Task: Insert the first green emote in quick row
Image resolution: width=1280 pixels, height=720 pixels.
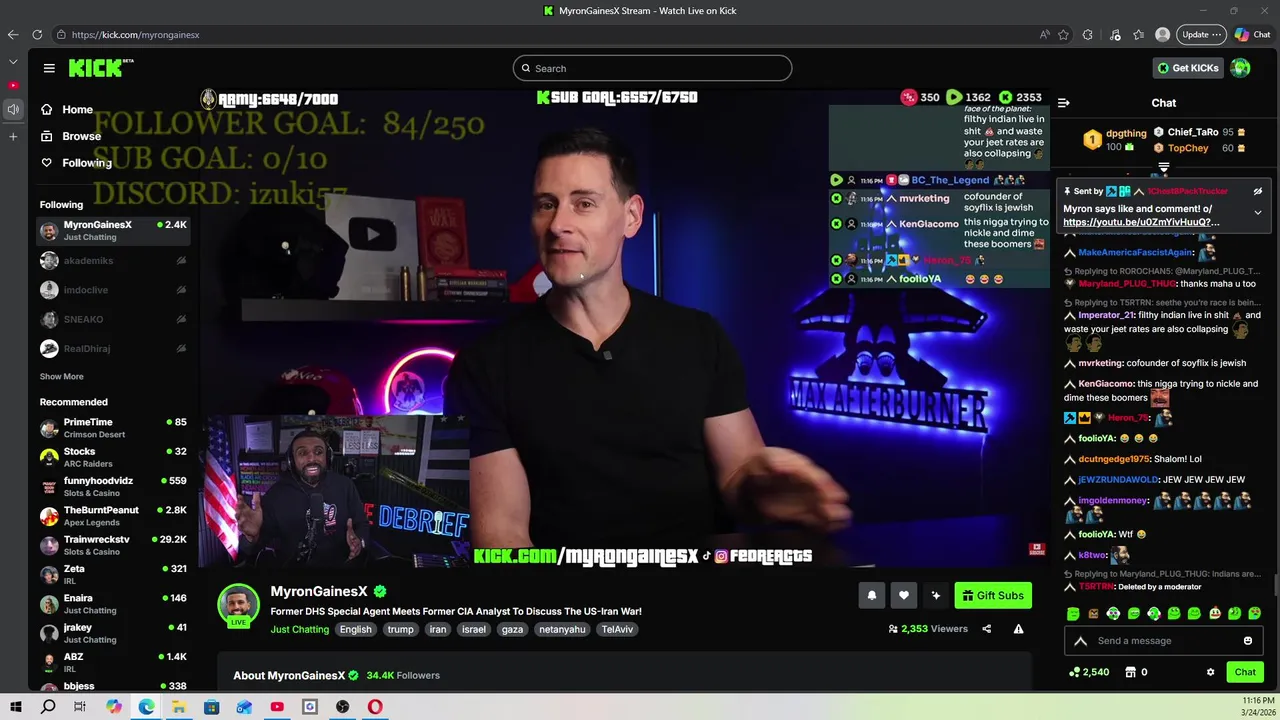Action: (1073, 613)
